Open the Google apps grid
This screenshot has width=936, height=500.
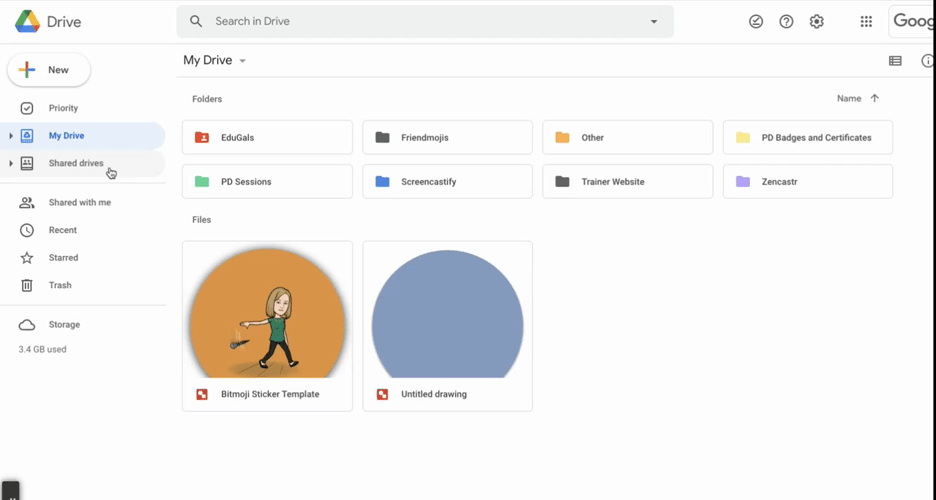(x=866, y=21)
